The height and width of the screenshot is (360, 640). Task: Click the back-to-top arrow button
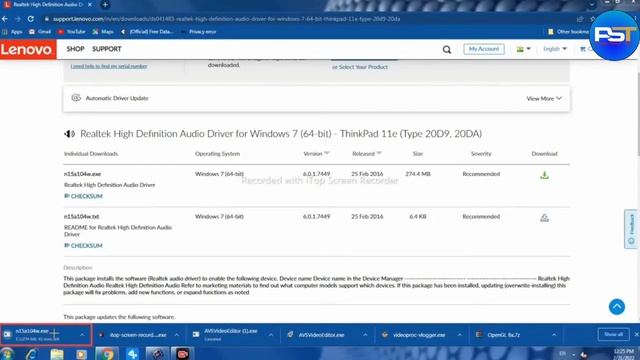tap(617, 307)
